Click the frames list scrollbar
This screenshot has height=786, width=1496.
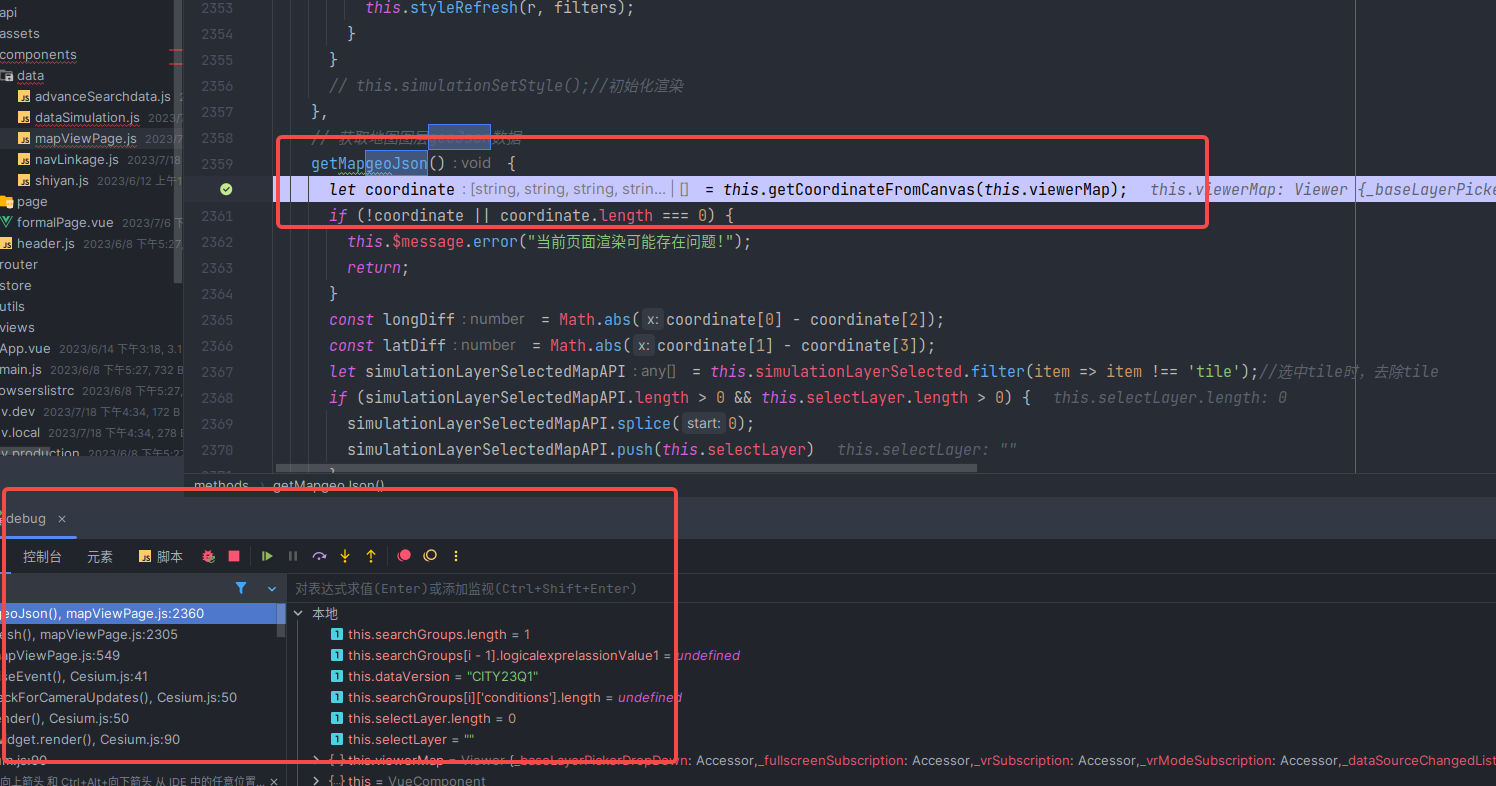pos(281,620)
